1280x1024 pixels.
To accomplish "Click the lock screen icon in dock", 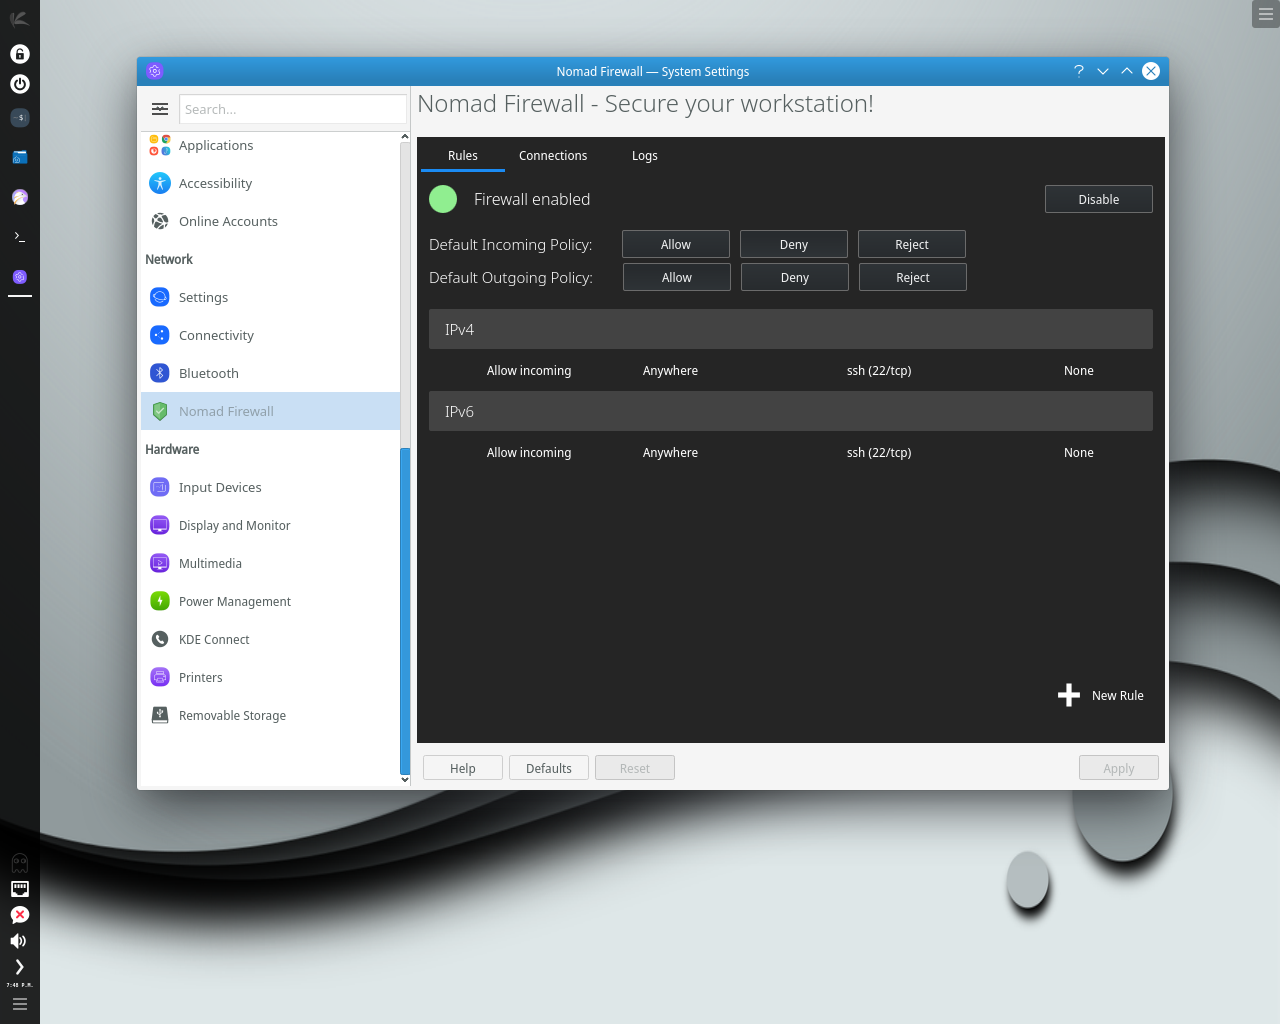I will [x=20, y=54].
